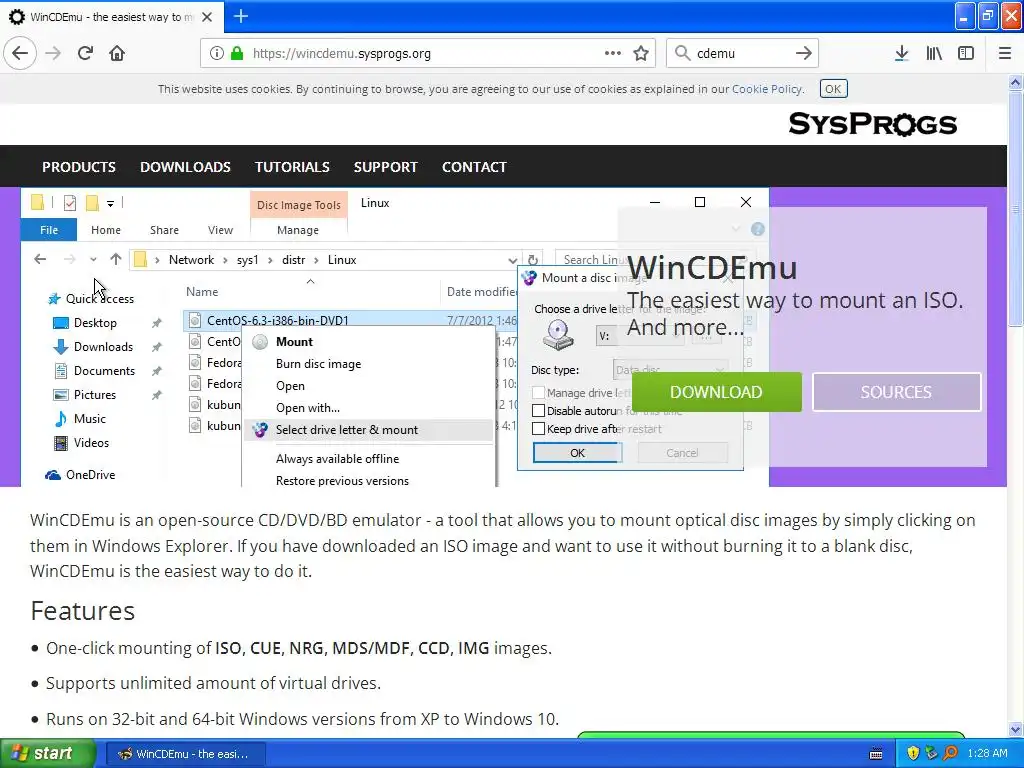Click OK in the Mount a disc image dialog
This screenshot has height=768, width=1024.
coord(577,453)
